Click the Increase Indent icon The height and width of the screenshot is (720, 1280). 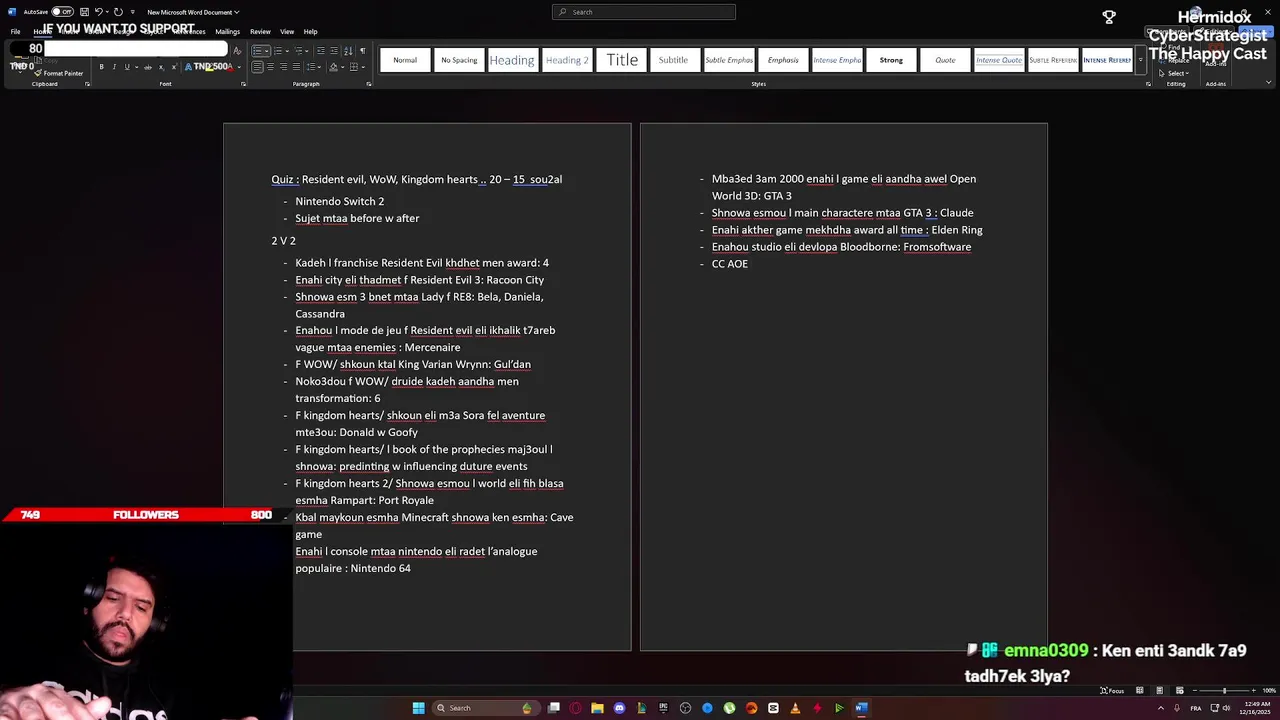tap(334, 51)
